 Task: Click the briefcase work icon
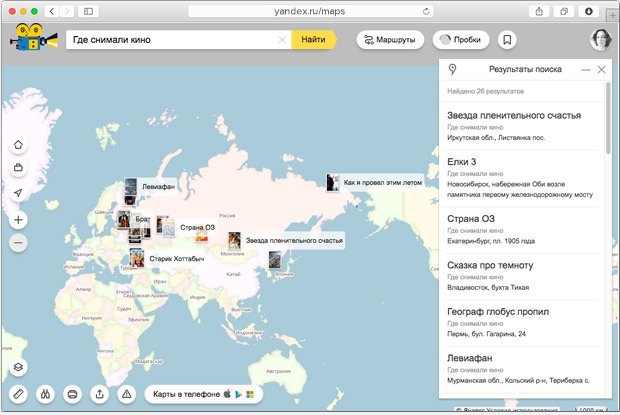coord(18,168)
